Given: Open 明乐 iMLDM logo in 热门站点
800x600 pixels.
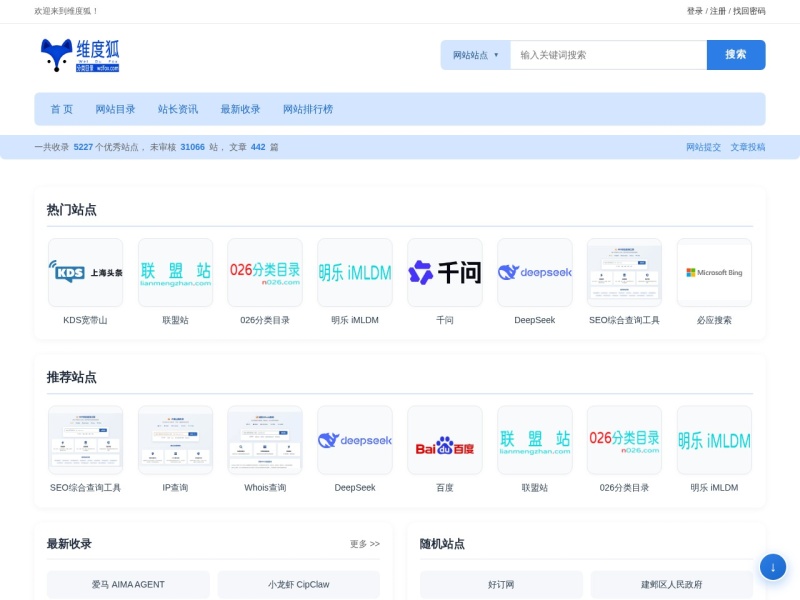Looking at the screenshot, I should pyautogui.click(x=355, y=272).
